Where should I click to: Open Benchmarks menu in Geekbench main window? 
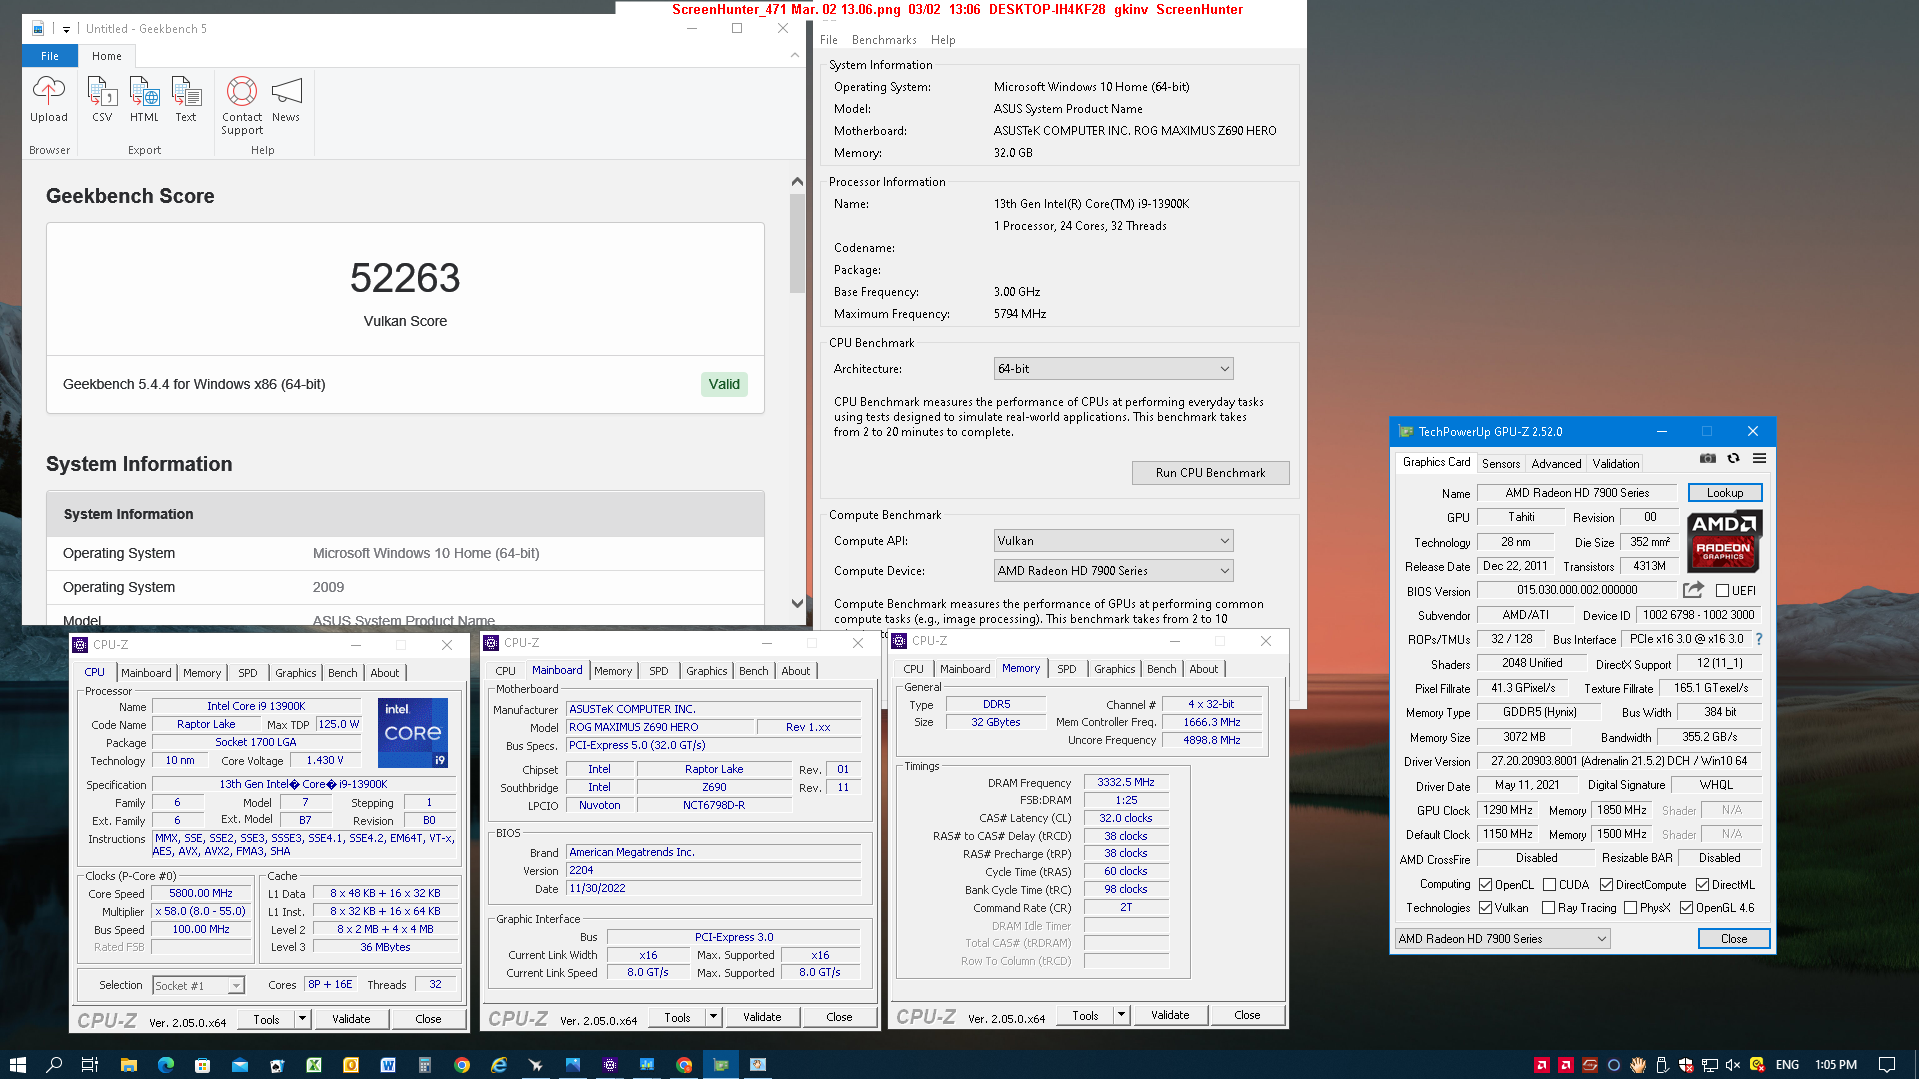(884, 40)
